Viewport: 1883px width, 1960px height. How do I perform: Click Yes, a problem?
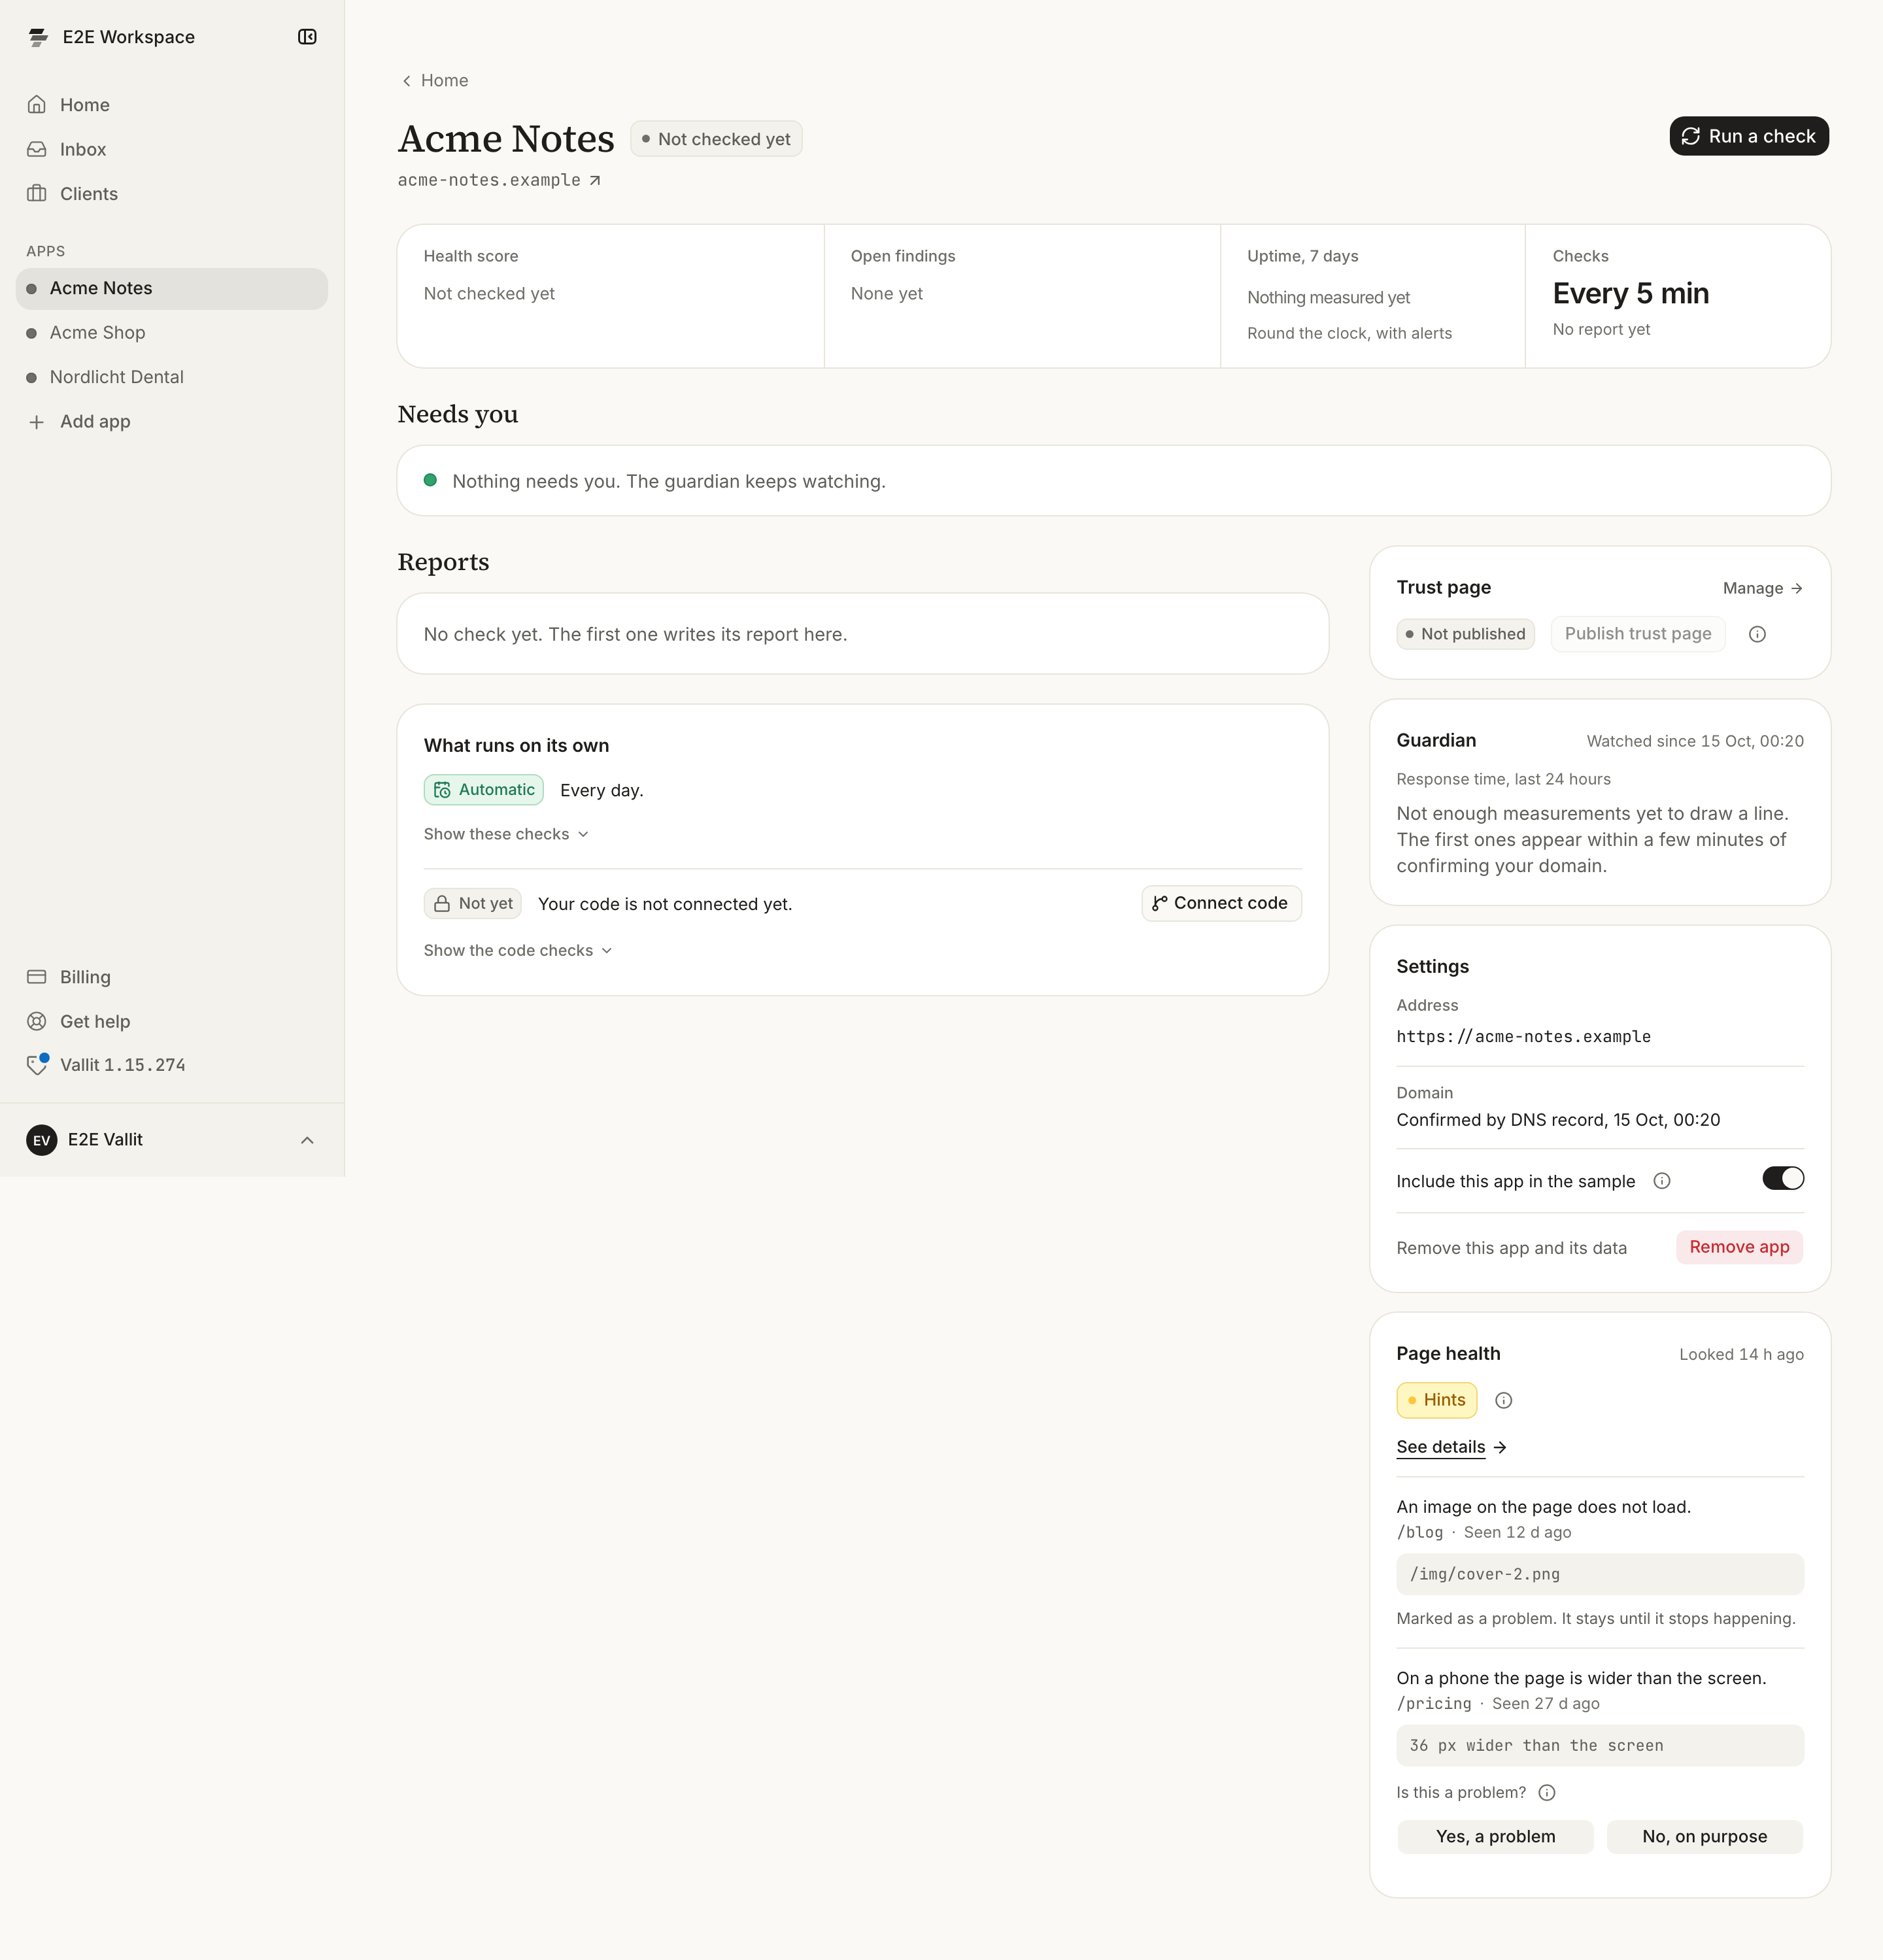click(1495, 1837)
